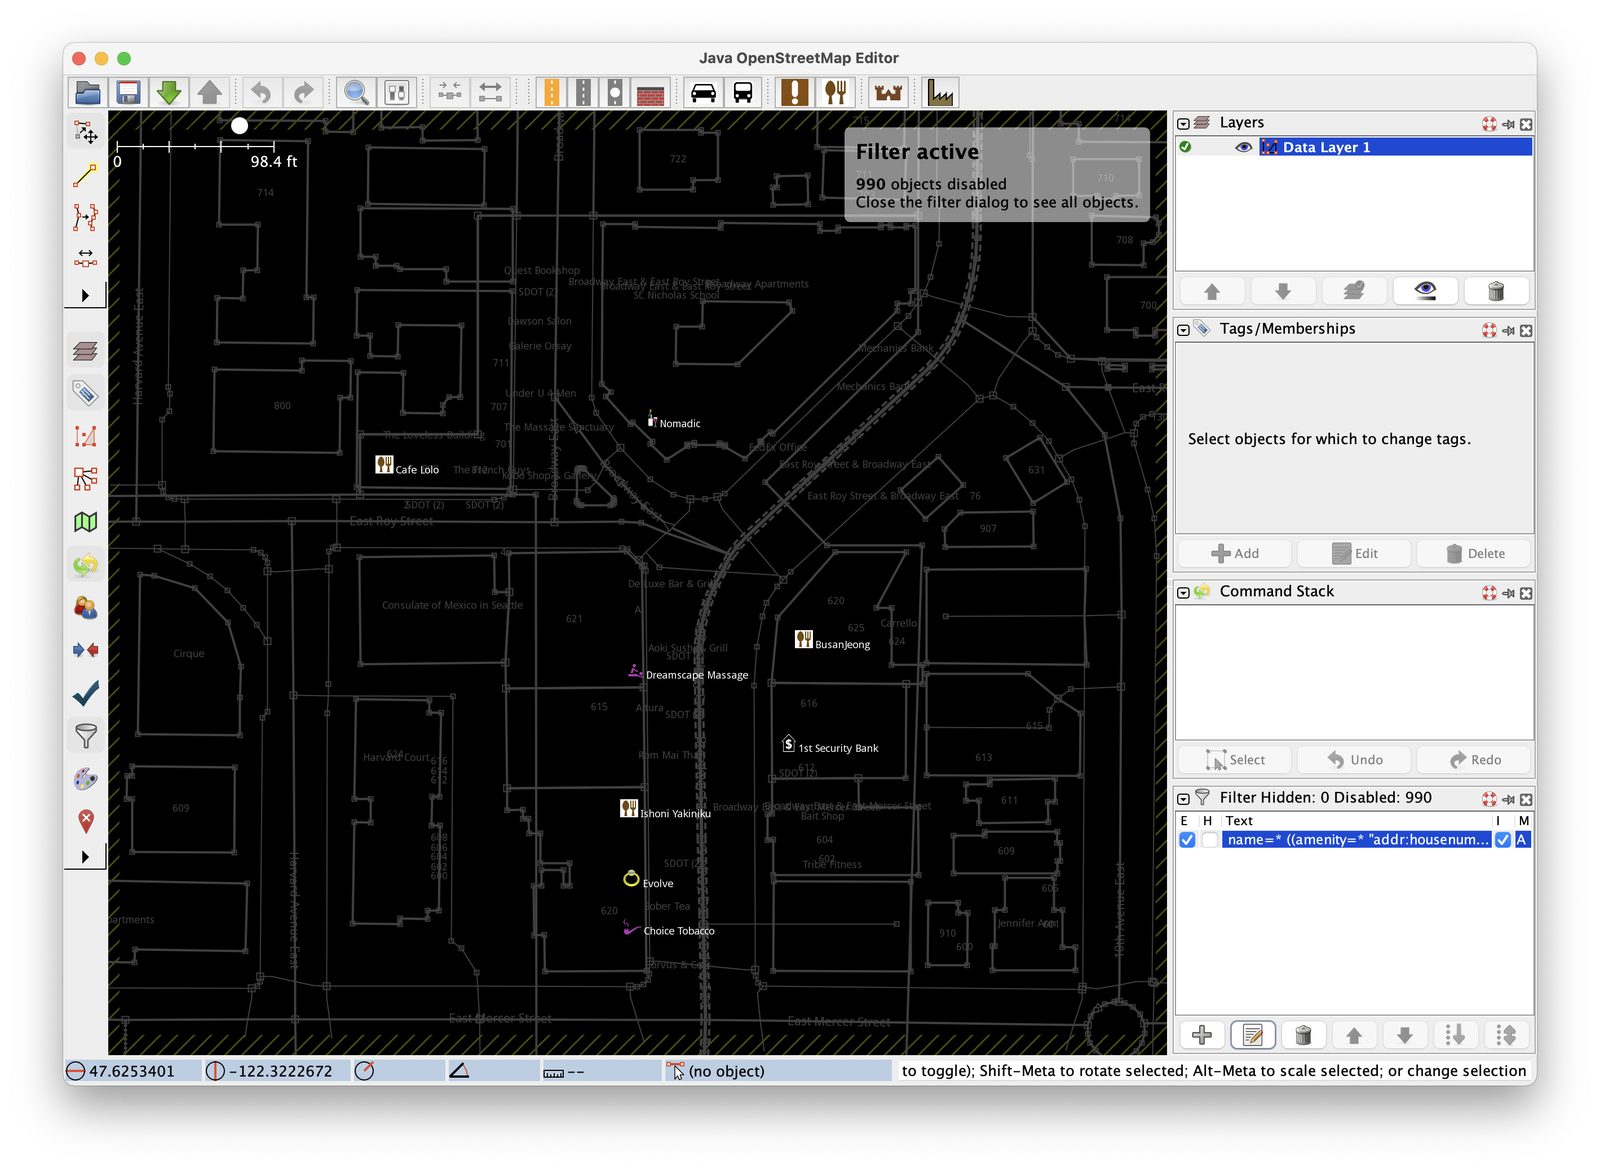Click the Delete tag button
1600x1169 pixels.
tap(1475, 554)
